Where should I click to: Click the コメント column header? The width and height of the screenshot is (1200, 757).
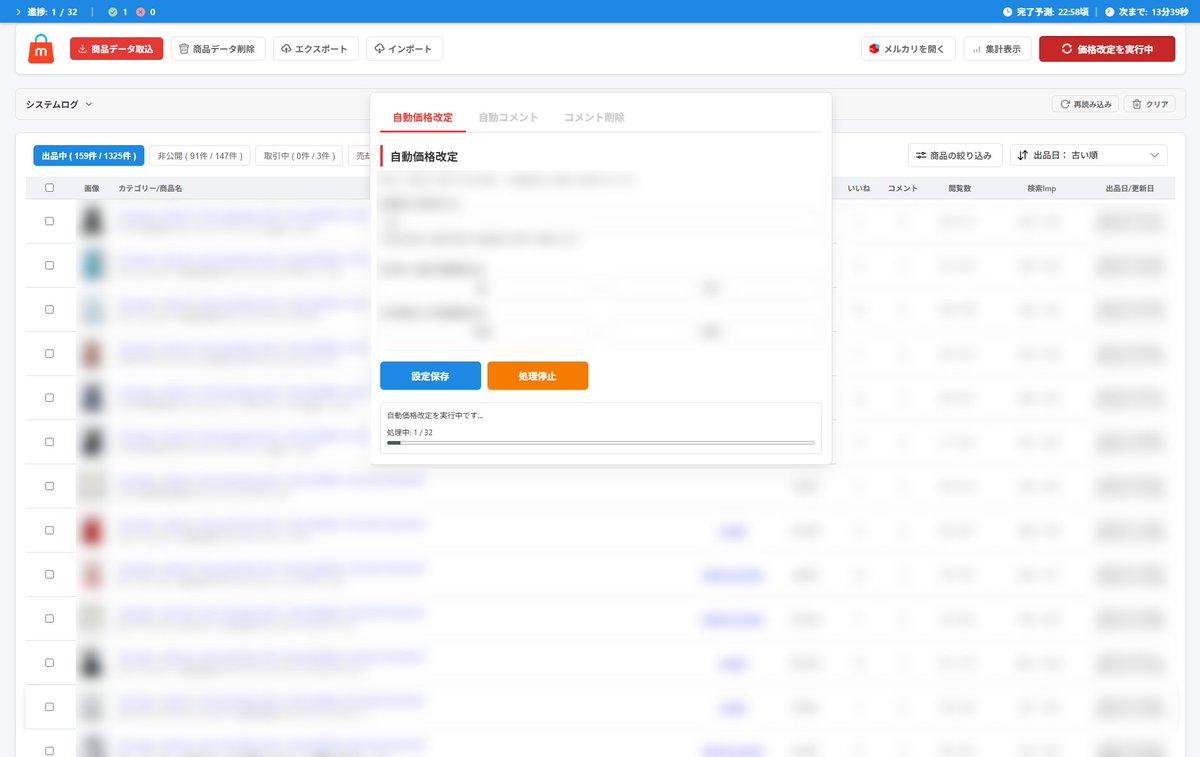[903, 188]
